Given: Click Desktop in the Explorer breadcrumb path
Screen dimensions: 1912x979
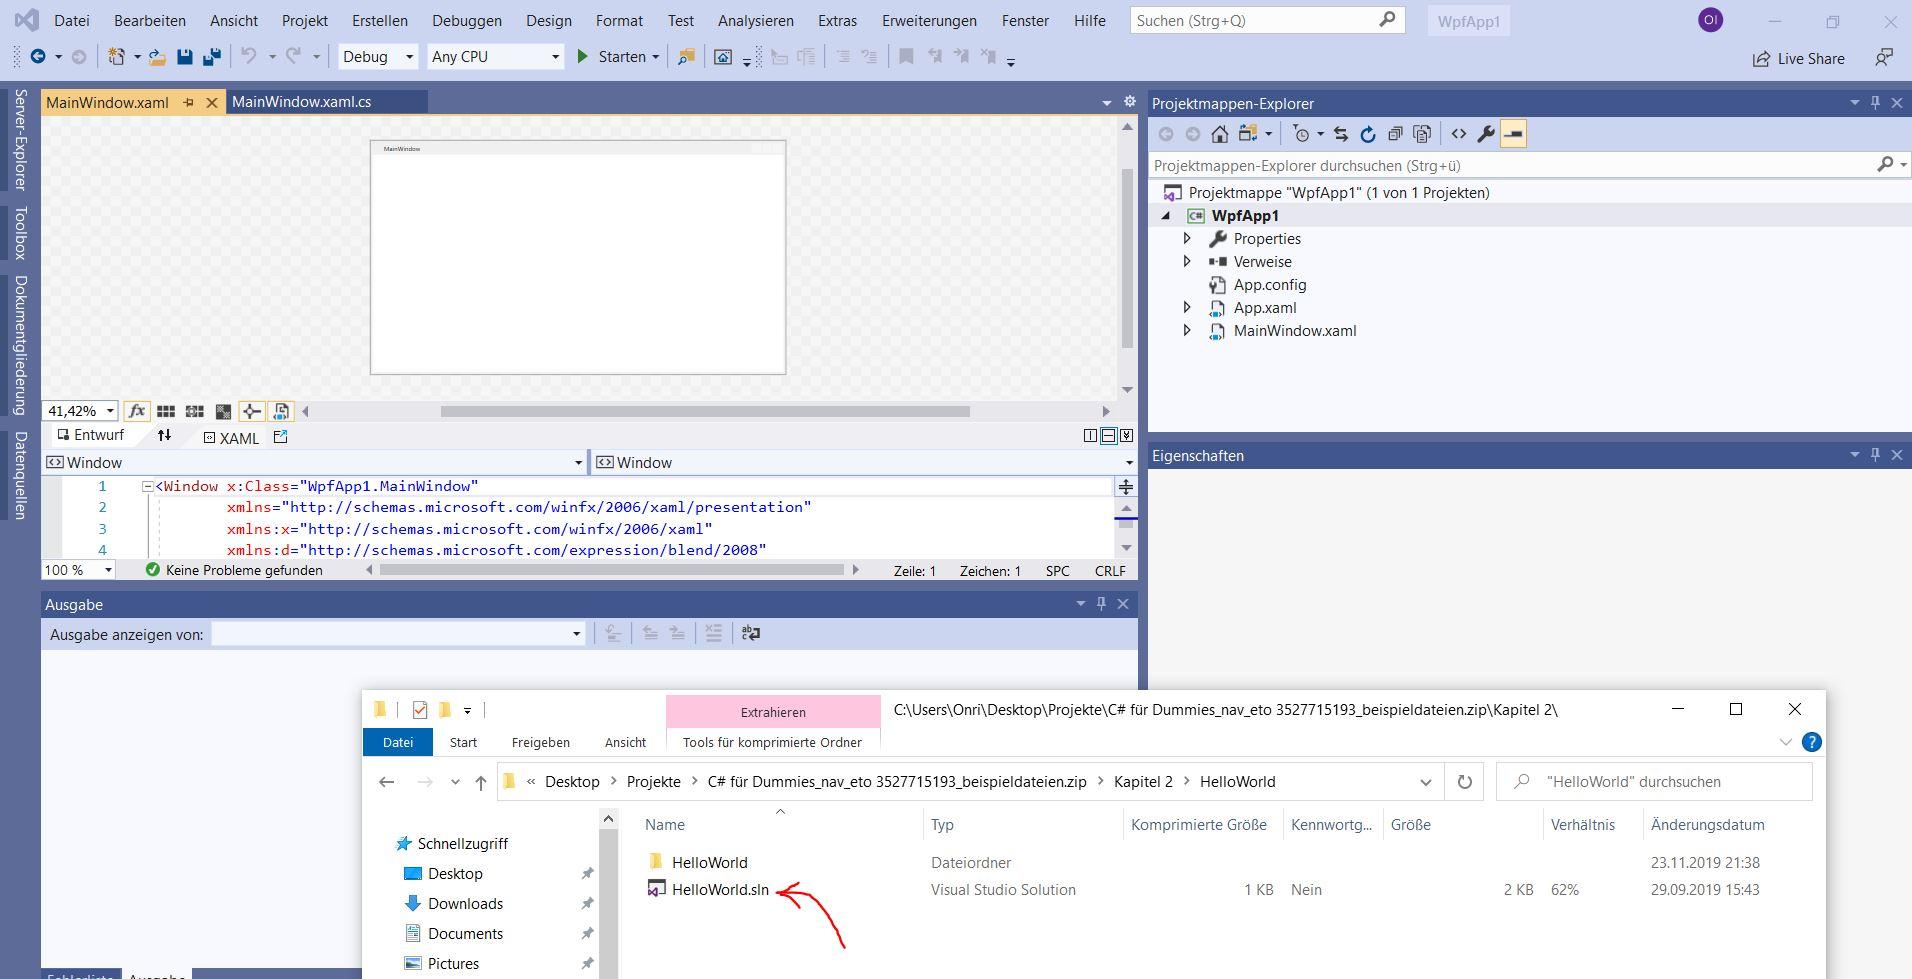Looking at the screenshot, I should 572,782.
